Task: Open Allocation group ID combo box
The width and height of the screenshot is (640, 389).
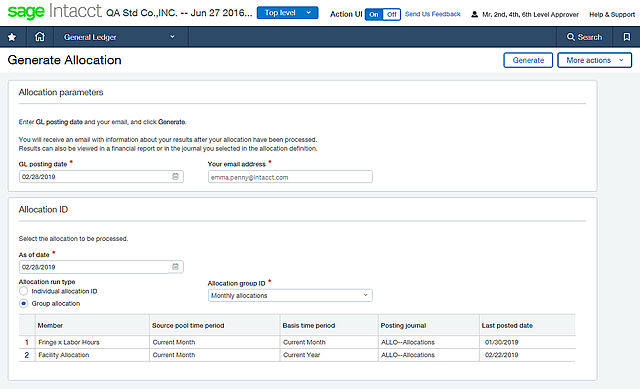Action: point(290,295)
